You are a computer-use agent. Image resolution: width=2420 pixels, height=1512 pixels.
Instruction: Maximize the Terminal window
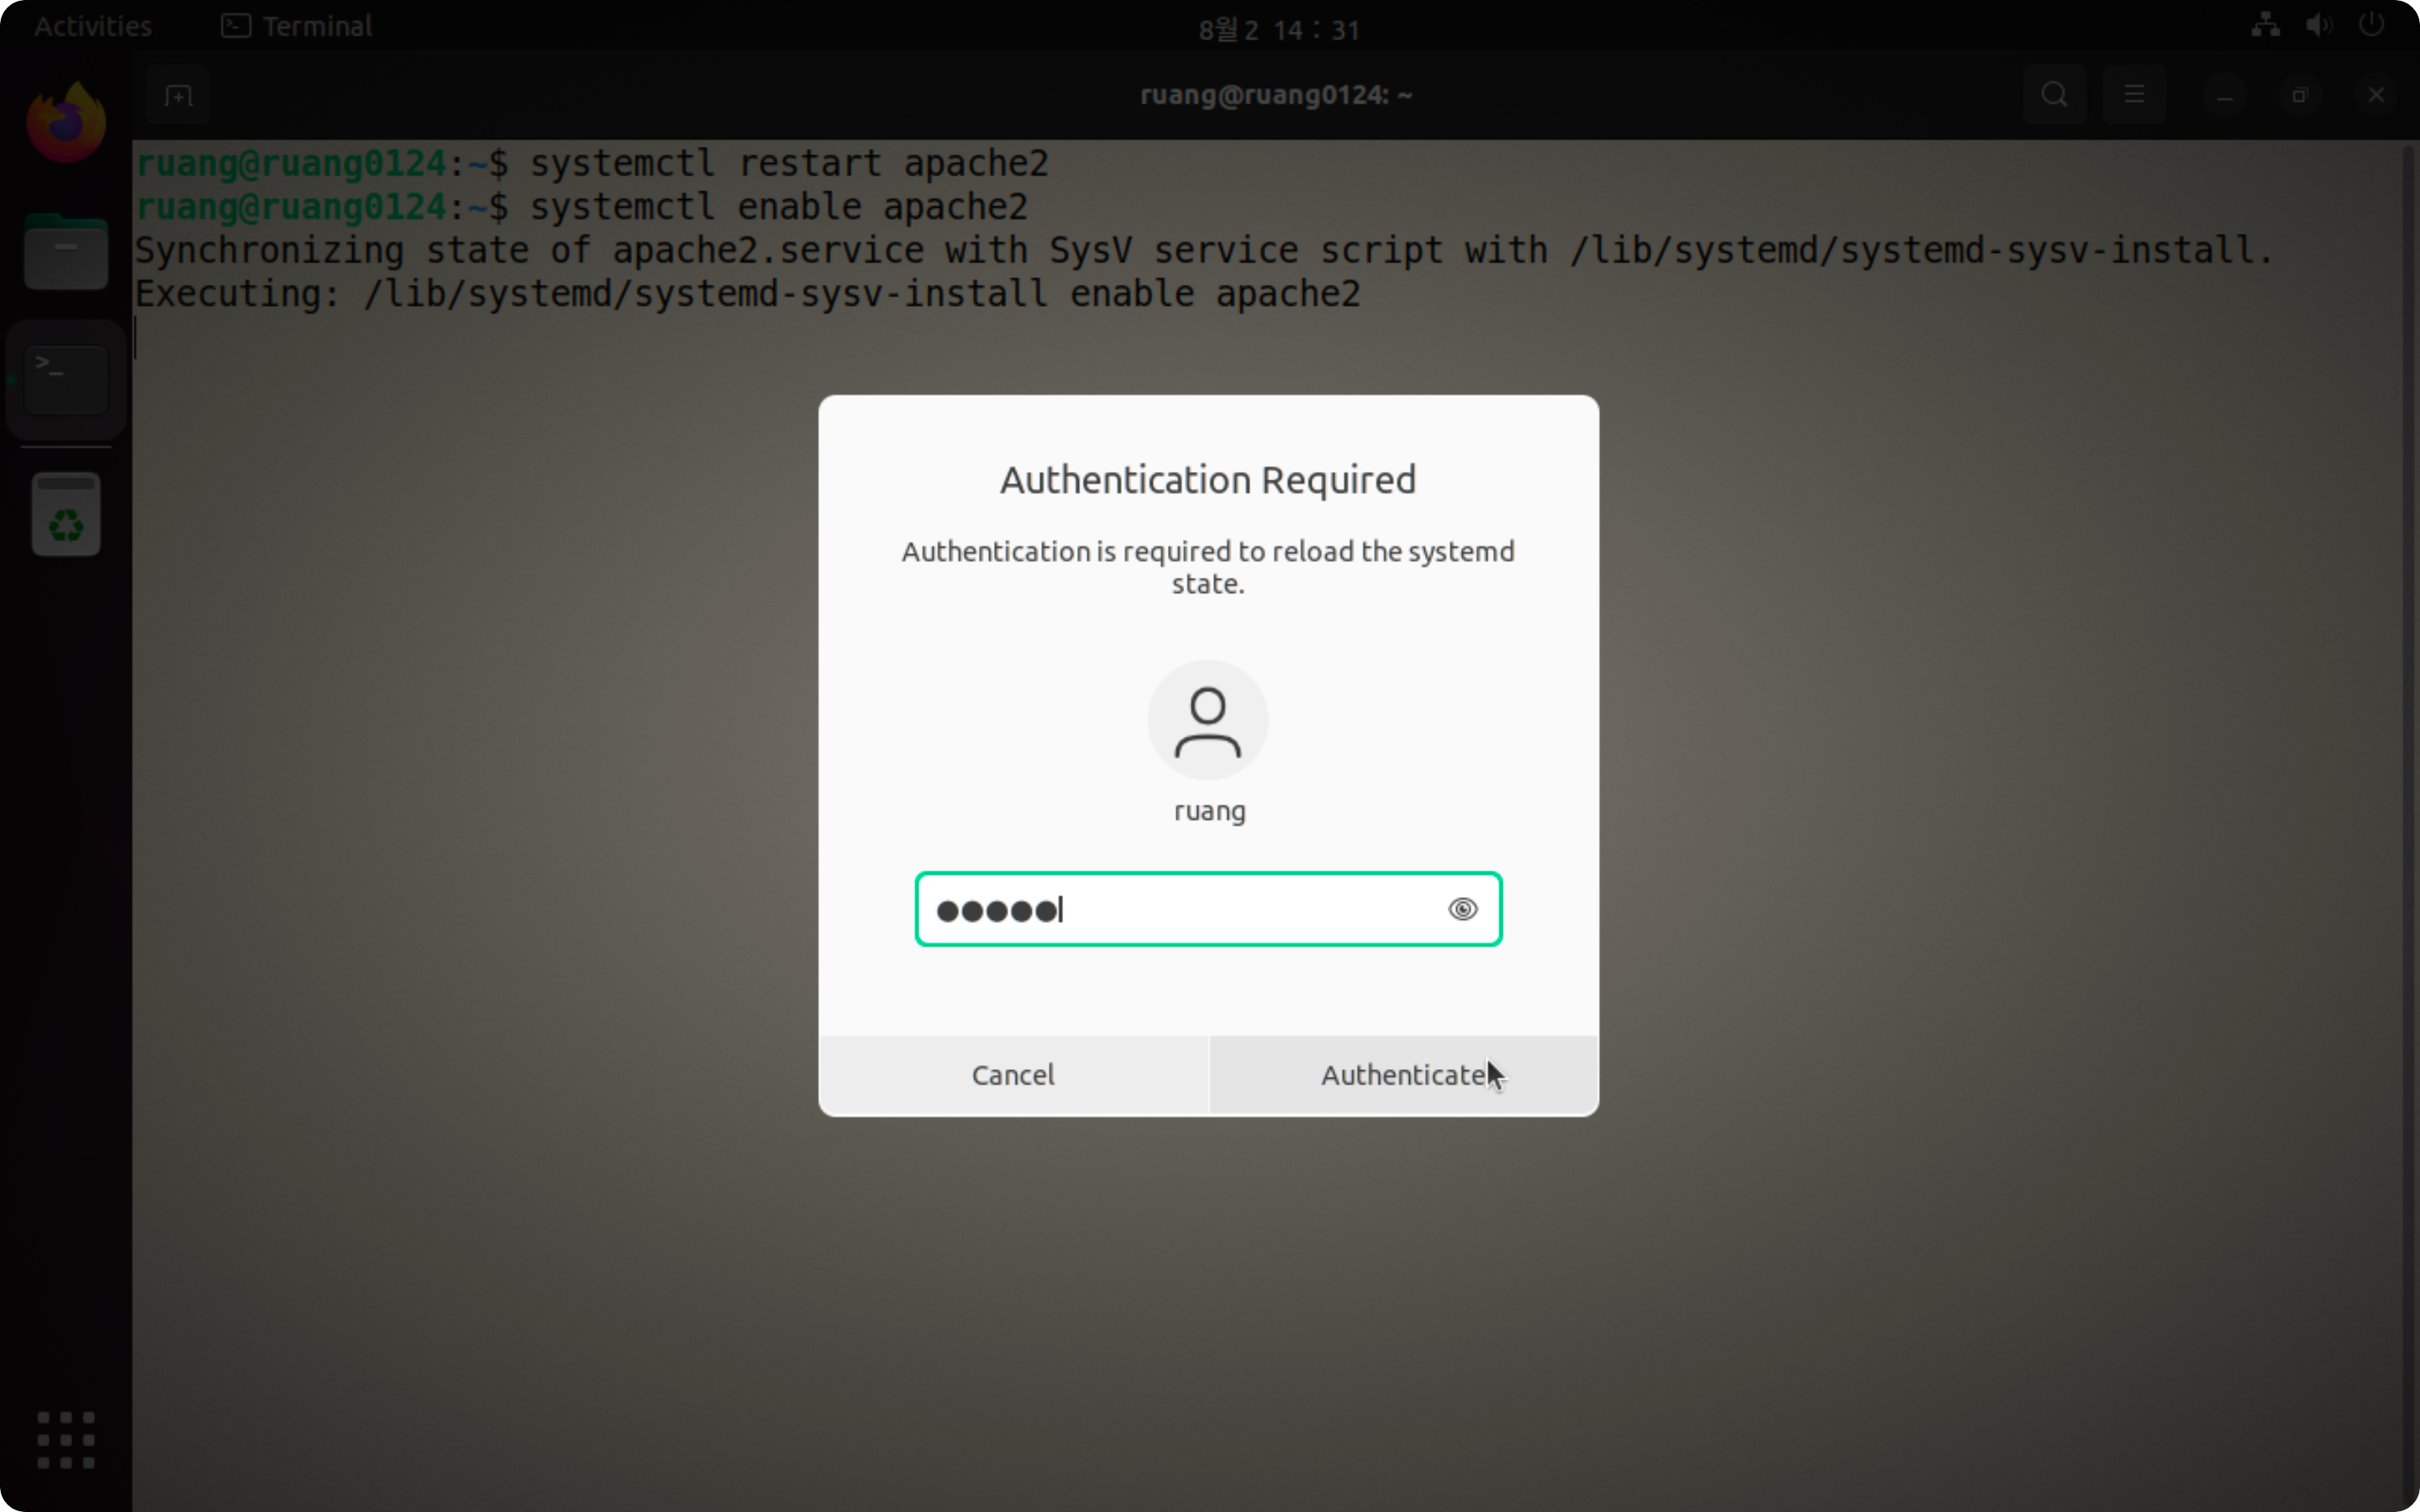coord(2300,96)
